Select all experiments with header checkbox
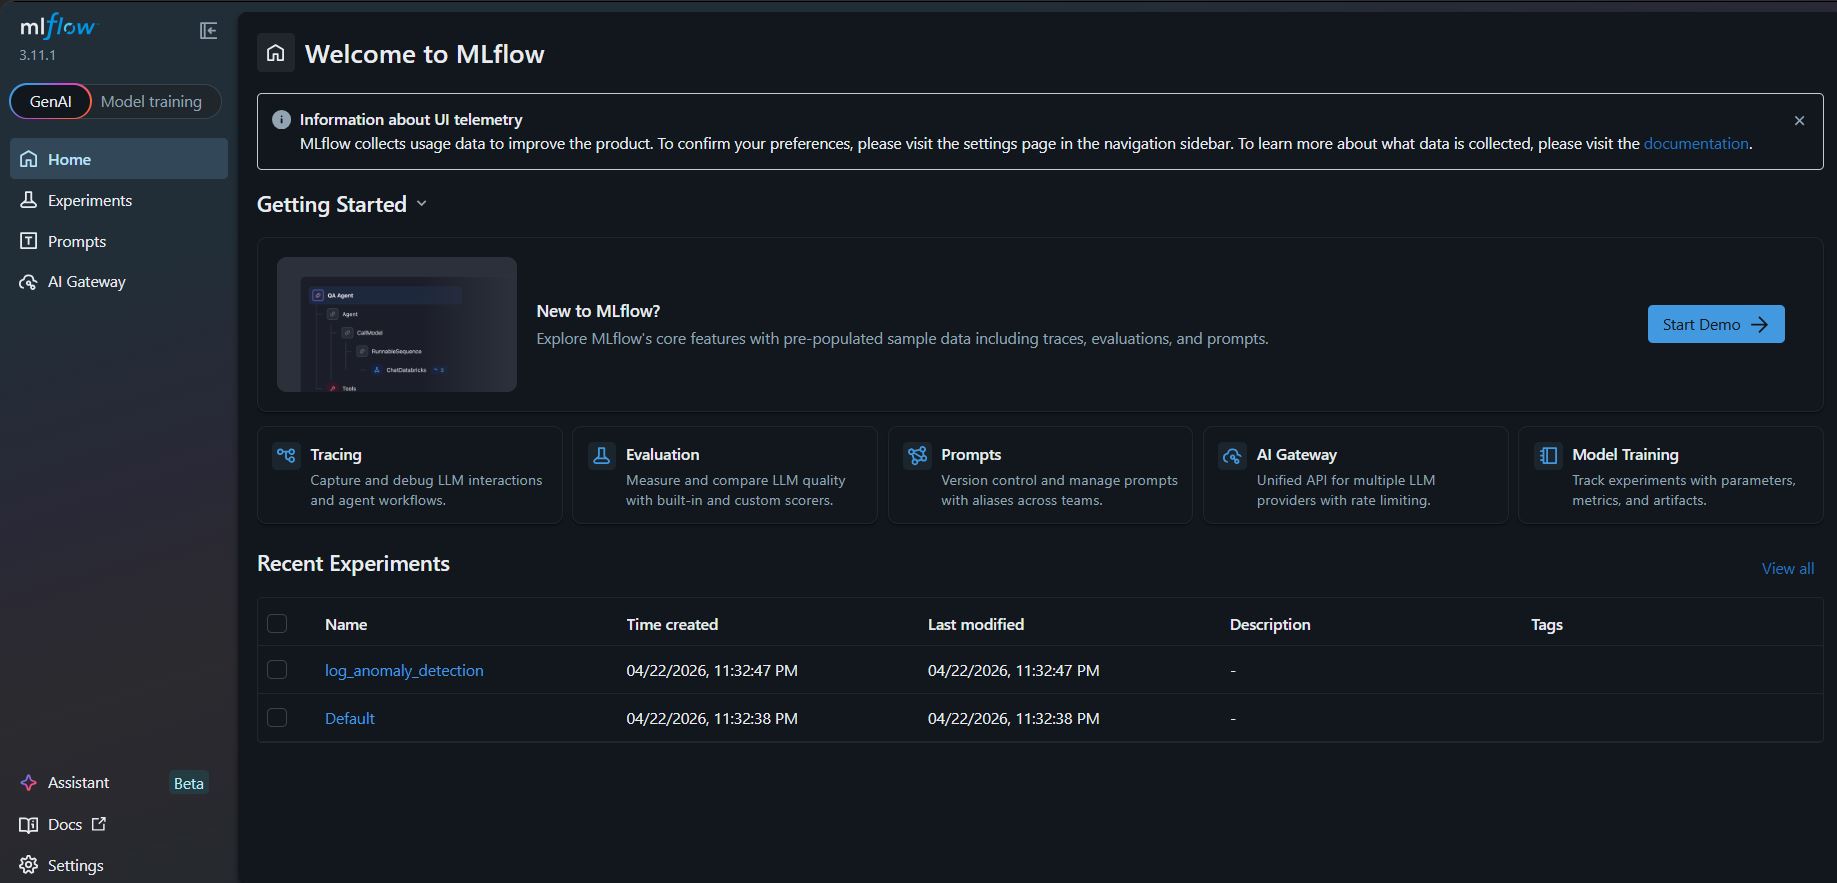The width and height of the screenshot is (1837, 883). (277, 624)
